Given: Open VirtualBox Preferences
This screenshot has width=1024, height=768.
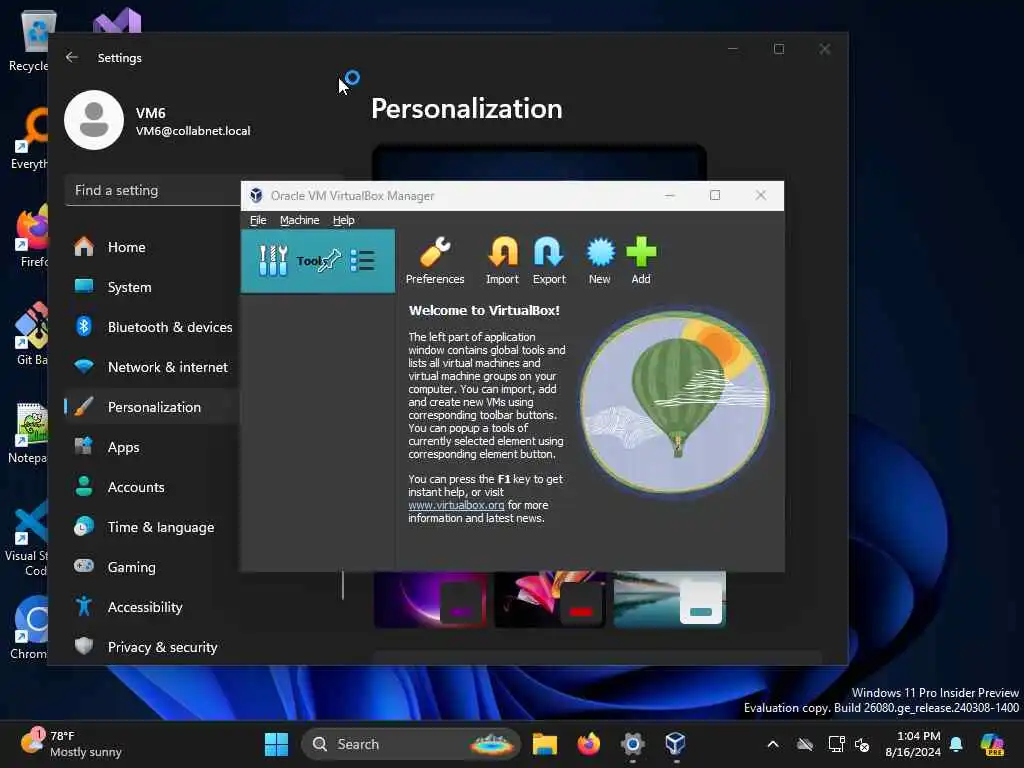Looking at the screenshot, I should [435, 261].
